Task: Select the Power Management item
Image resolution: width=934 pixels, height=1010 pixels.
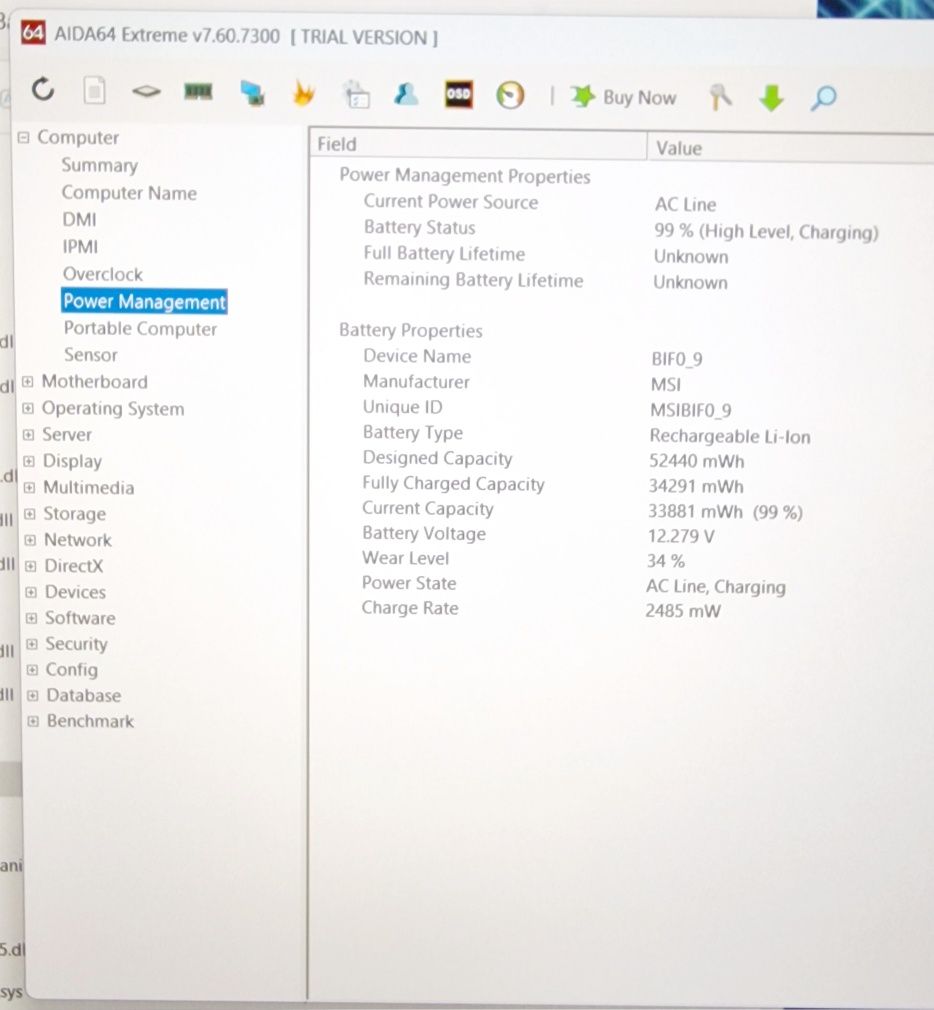Action: pos(144,301)
